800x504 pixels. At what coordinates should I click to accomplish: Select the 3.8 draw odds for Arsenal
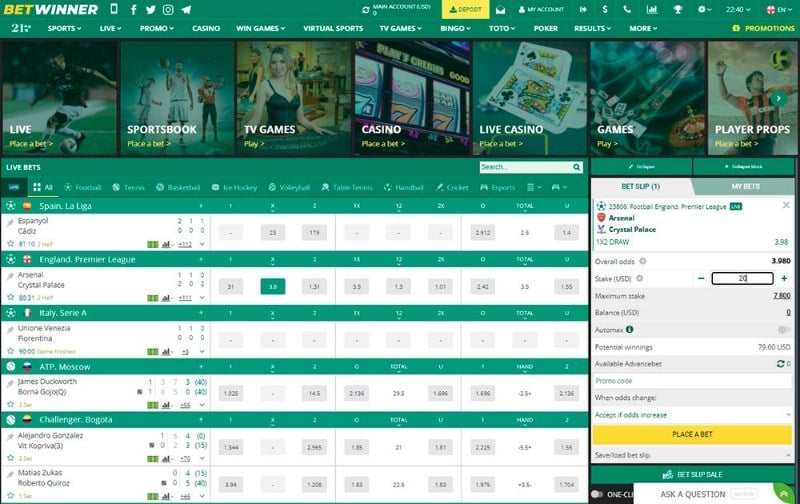coord(272,286)
